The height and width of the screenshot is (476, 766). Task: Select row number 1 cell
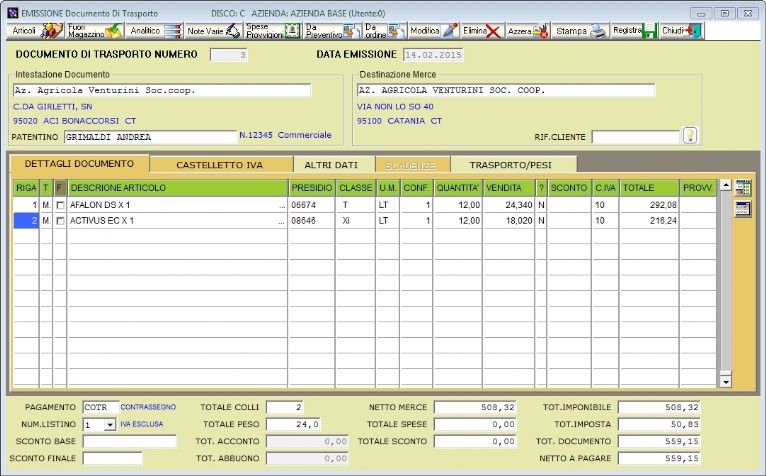pyautogui.click(x=26, y=205)
